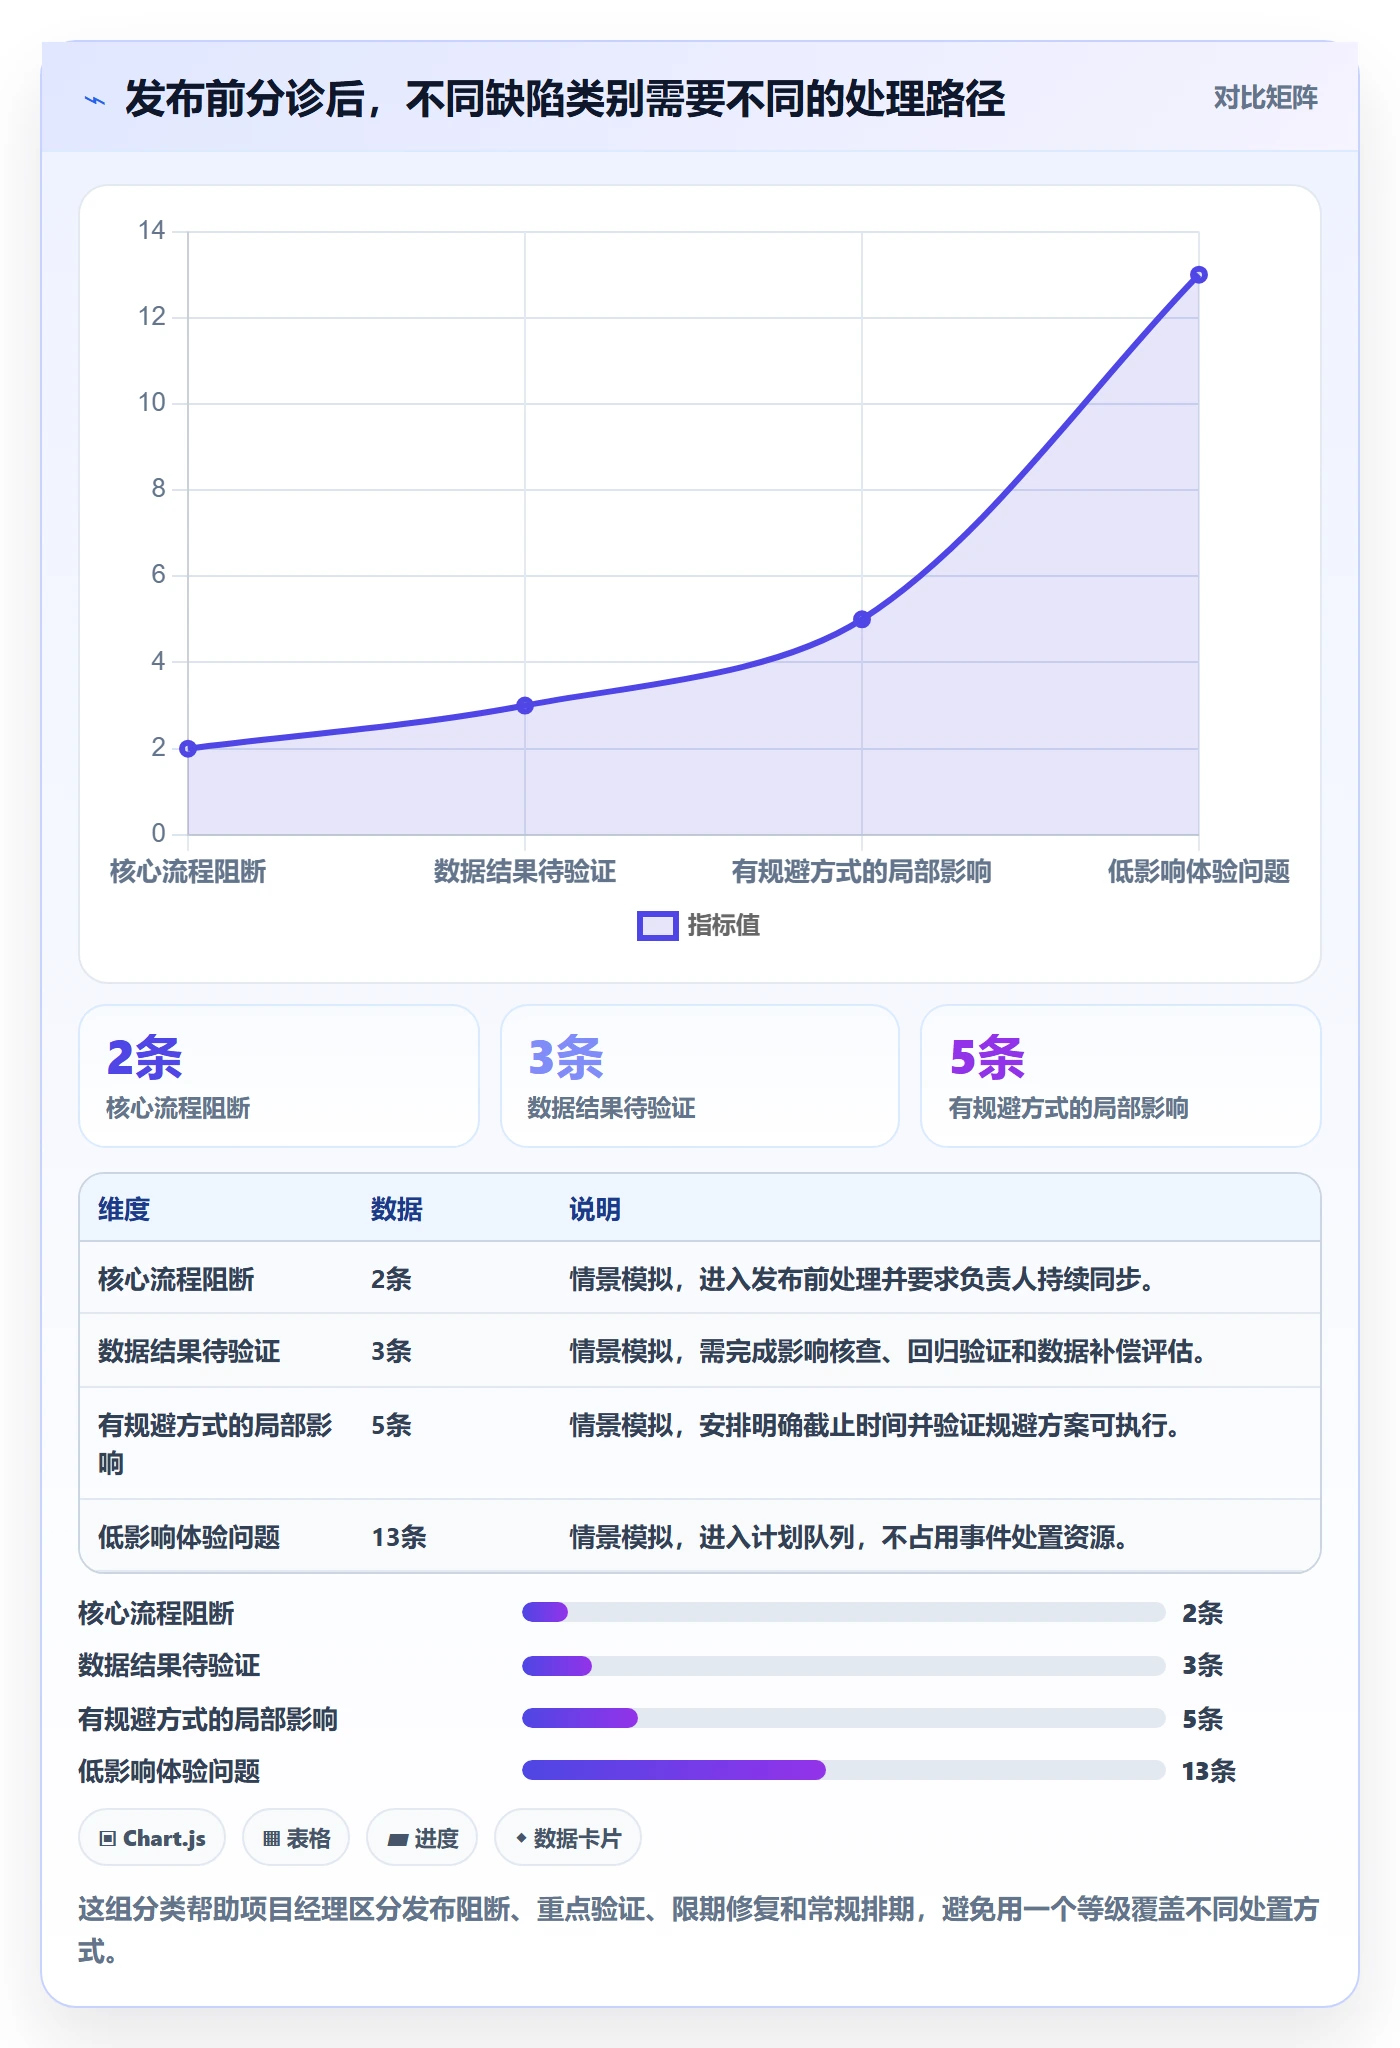Select the chart data point above 核心流程阻断

pos(188,748)
